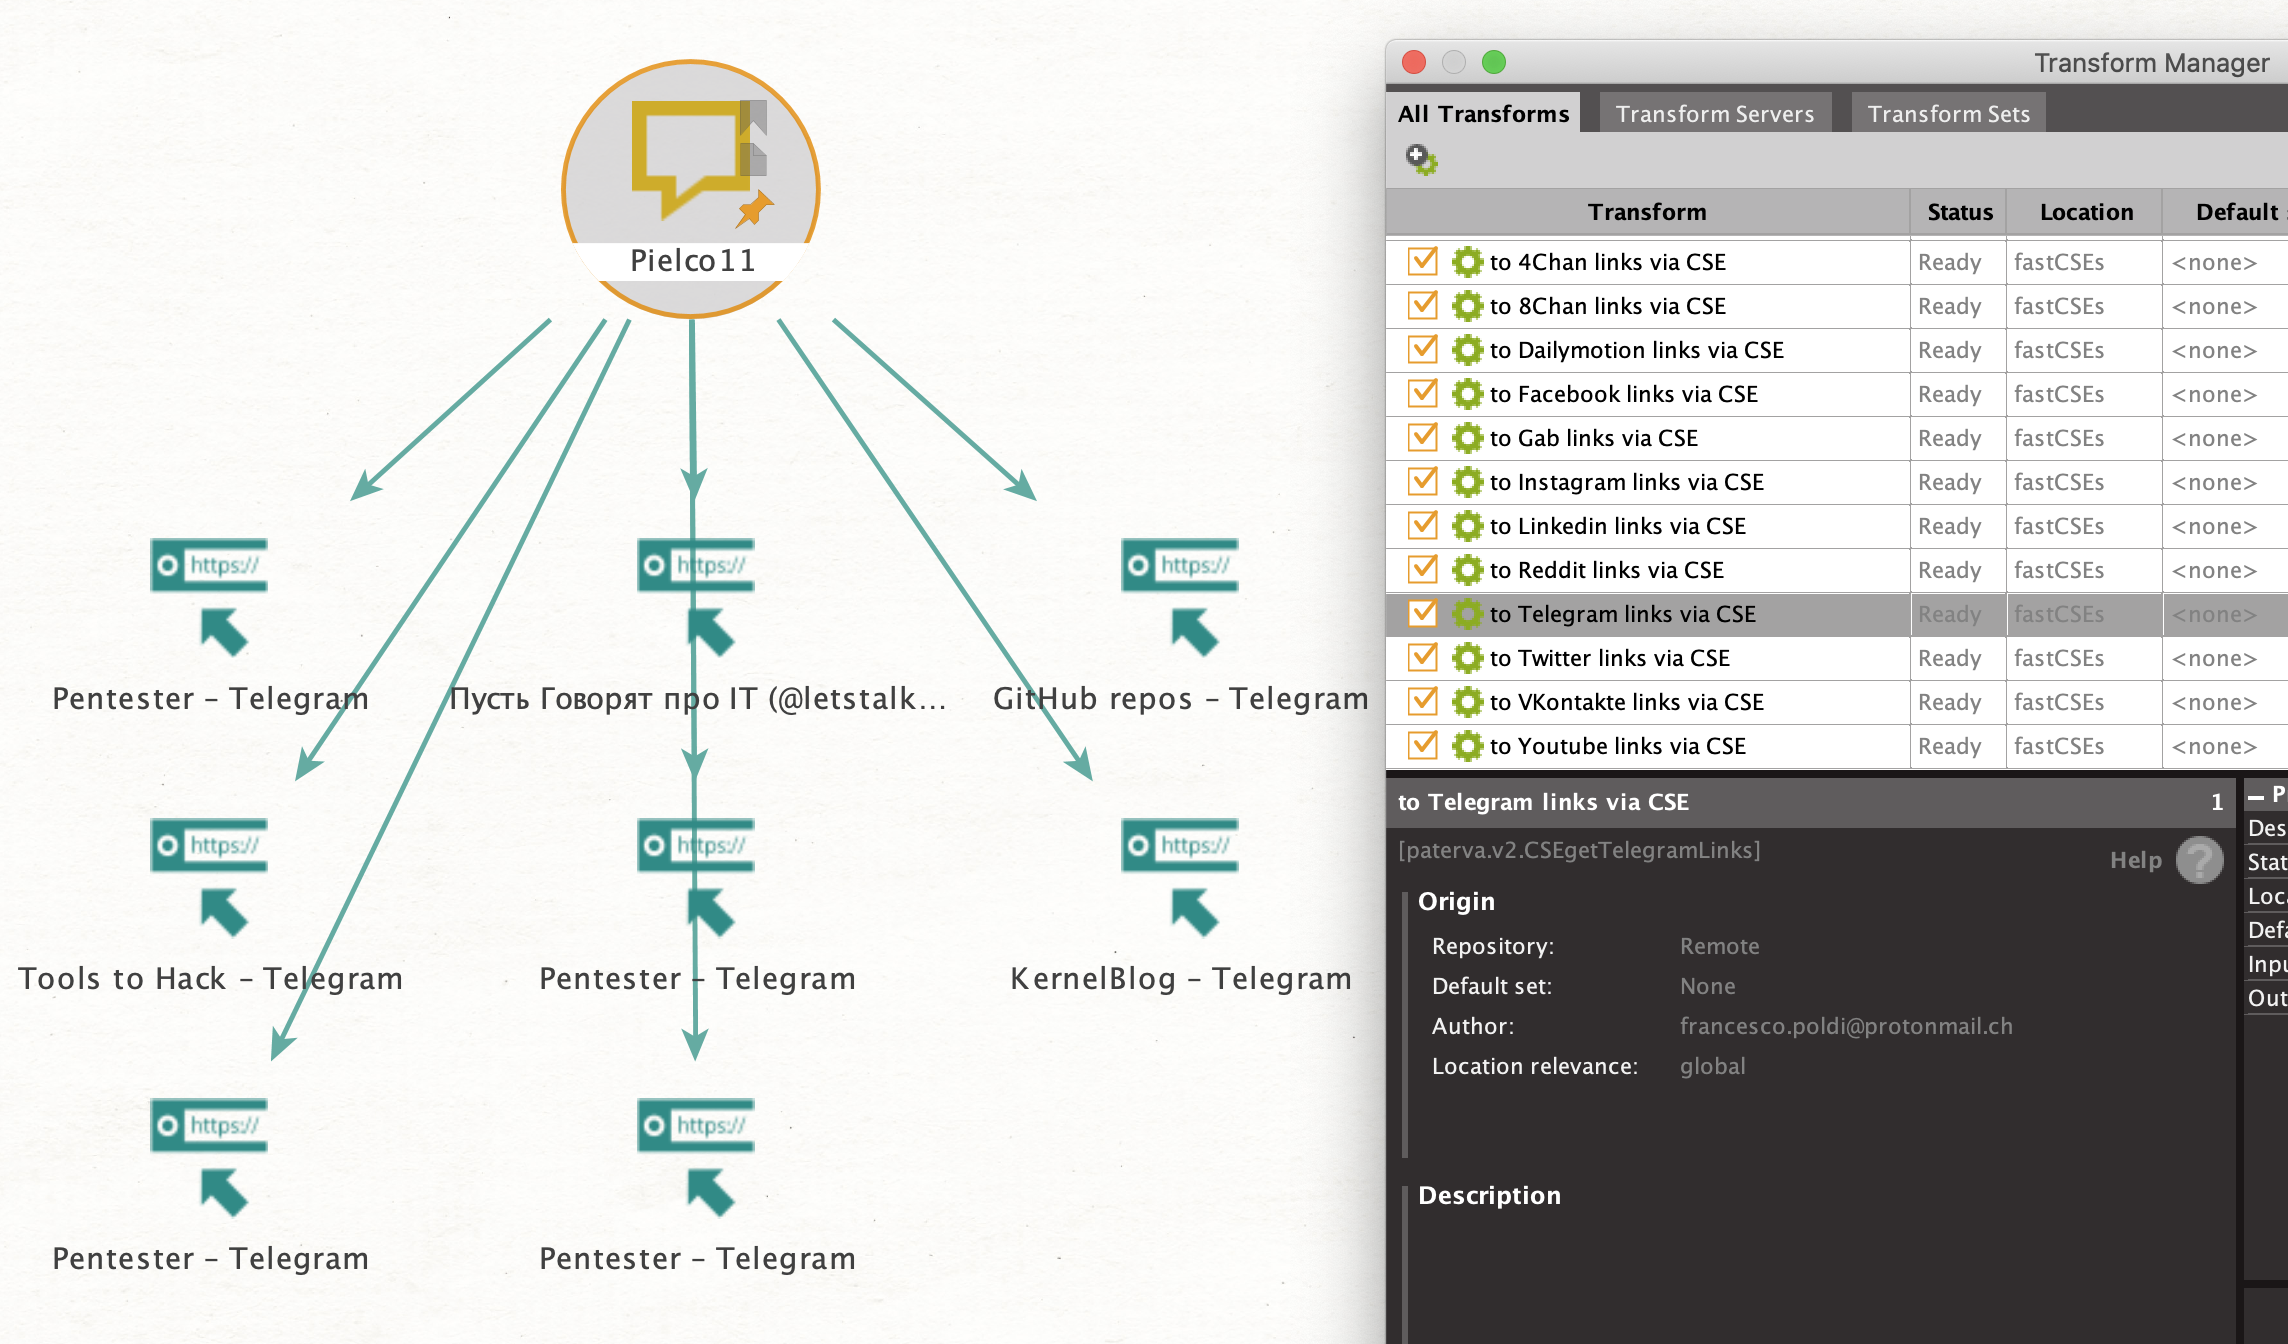Image resolution: width=2288 pixels, height=1344 pixels.
Task: Click the Transform Manager green zoom button
Action: pyautogui.click(x=1493, y=62)
